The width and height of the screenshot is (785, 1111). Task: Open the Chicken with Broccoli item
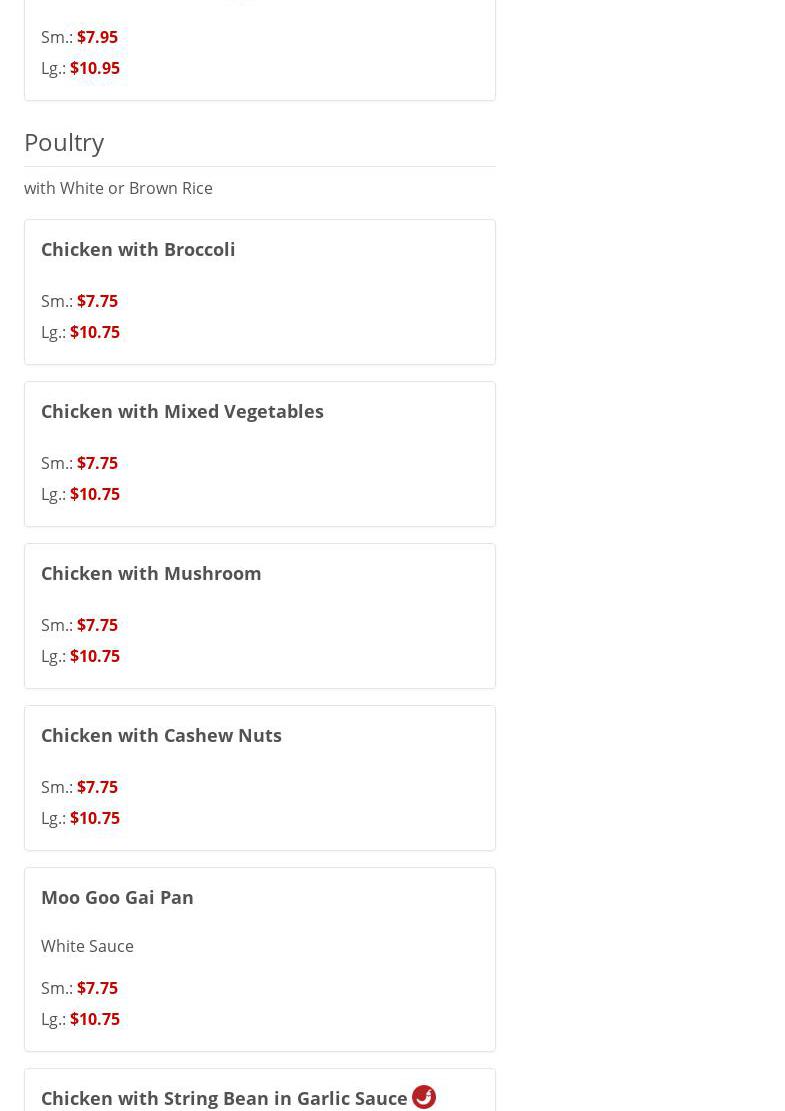[138, 249]
